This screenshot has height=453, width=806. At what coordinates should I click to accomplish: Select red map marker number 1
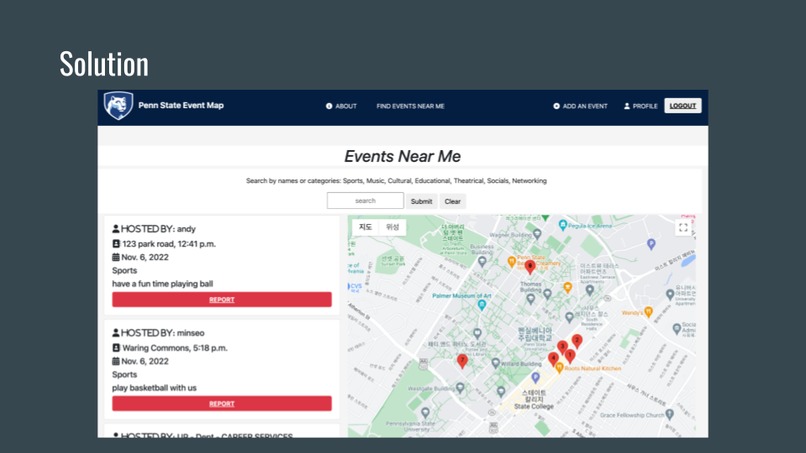(570, 355)
